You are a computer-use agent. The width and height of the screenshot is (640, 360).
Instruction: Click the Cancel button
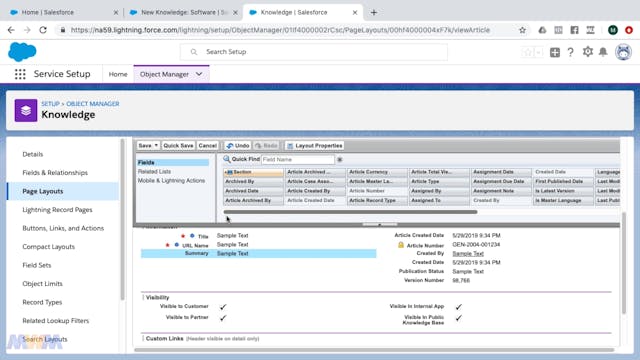(x=208, y=146)
